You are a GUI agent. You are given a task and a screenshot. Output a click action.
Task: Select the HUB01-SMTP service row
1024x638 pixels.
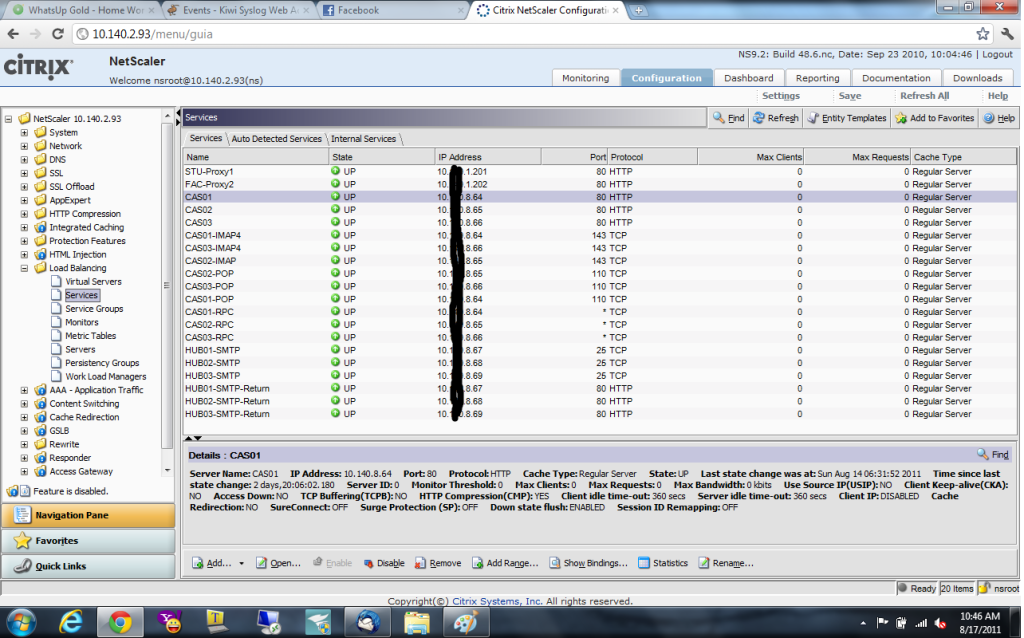coord(600,350)
